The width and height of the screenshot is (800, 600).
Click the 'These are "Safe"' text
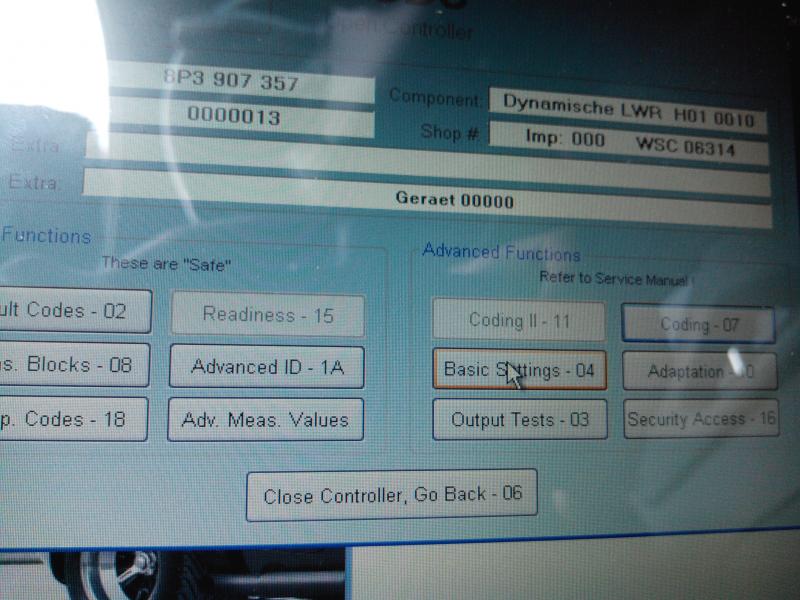point(166,264)
